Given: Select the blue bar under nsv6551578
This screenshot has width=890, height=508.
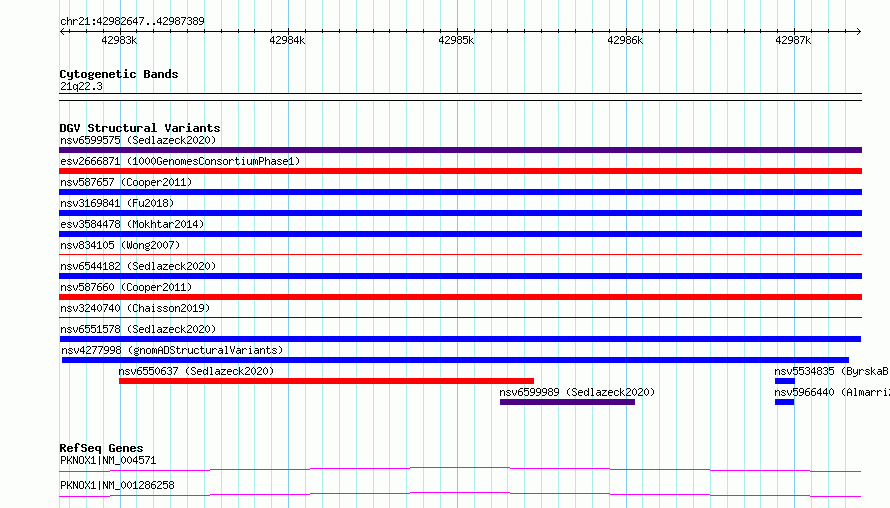Looking at the screenshot, I should (x=460, y=339).
